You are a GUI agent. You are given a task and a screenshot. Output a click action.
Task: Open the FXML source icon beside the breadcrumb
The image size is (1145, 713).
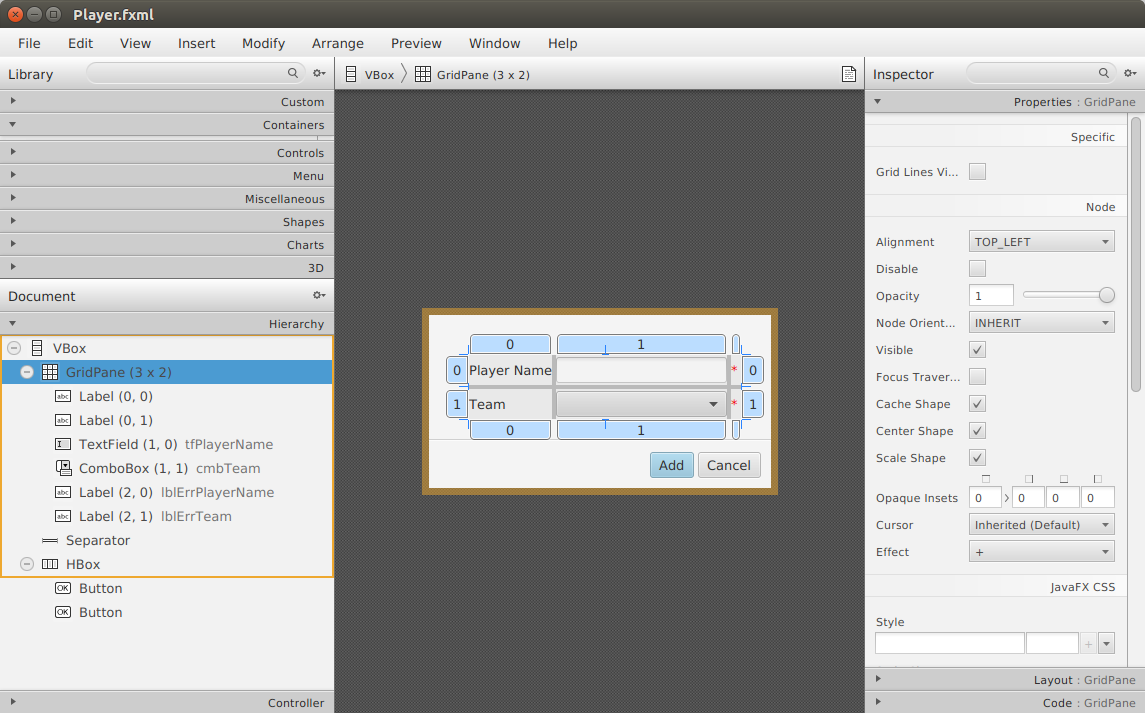[x=849, y=73]
